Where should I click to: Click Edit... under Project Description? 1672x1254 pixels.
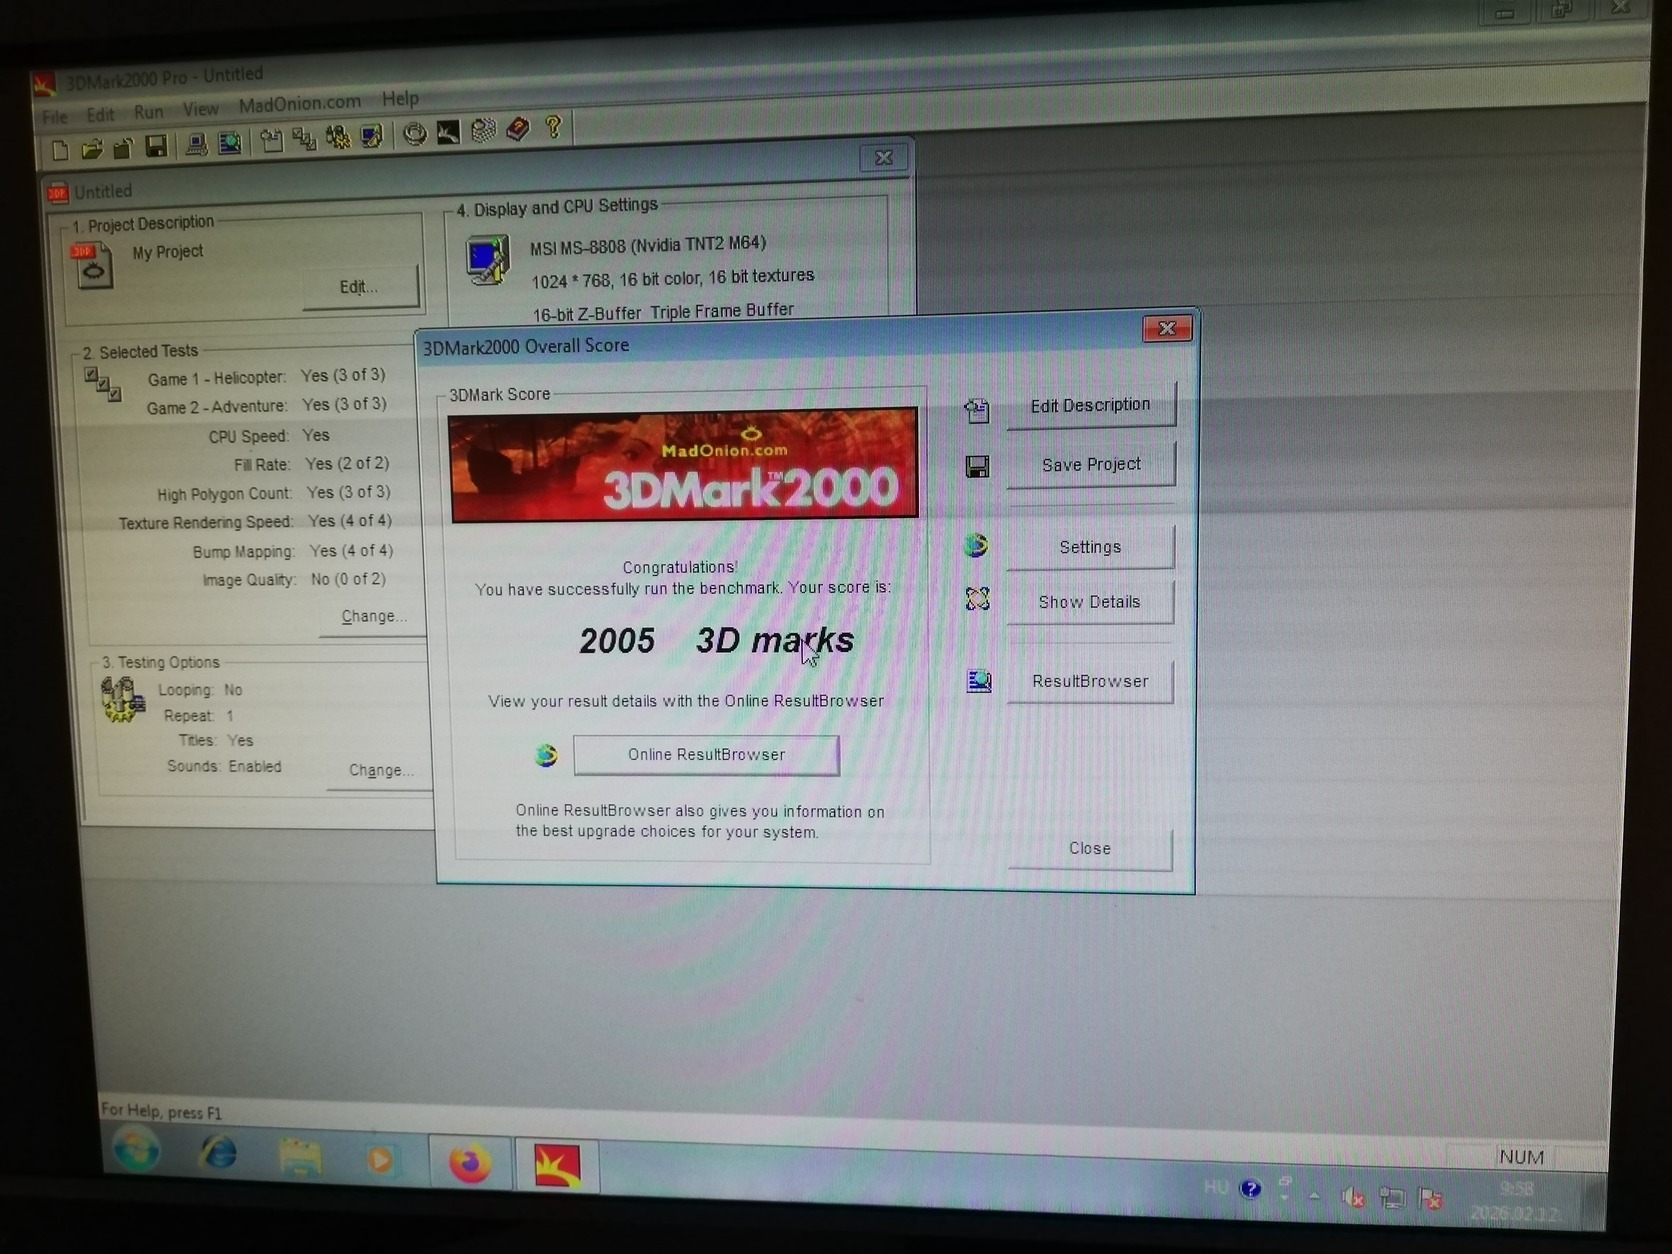pyautogui.click(x=360, y=287)
